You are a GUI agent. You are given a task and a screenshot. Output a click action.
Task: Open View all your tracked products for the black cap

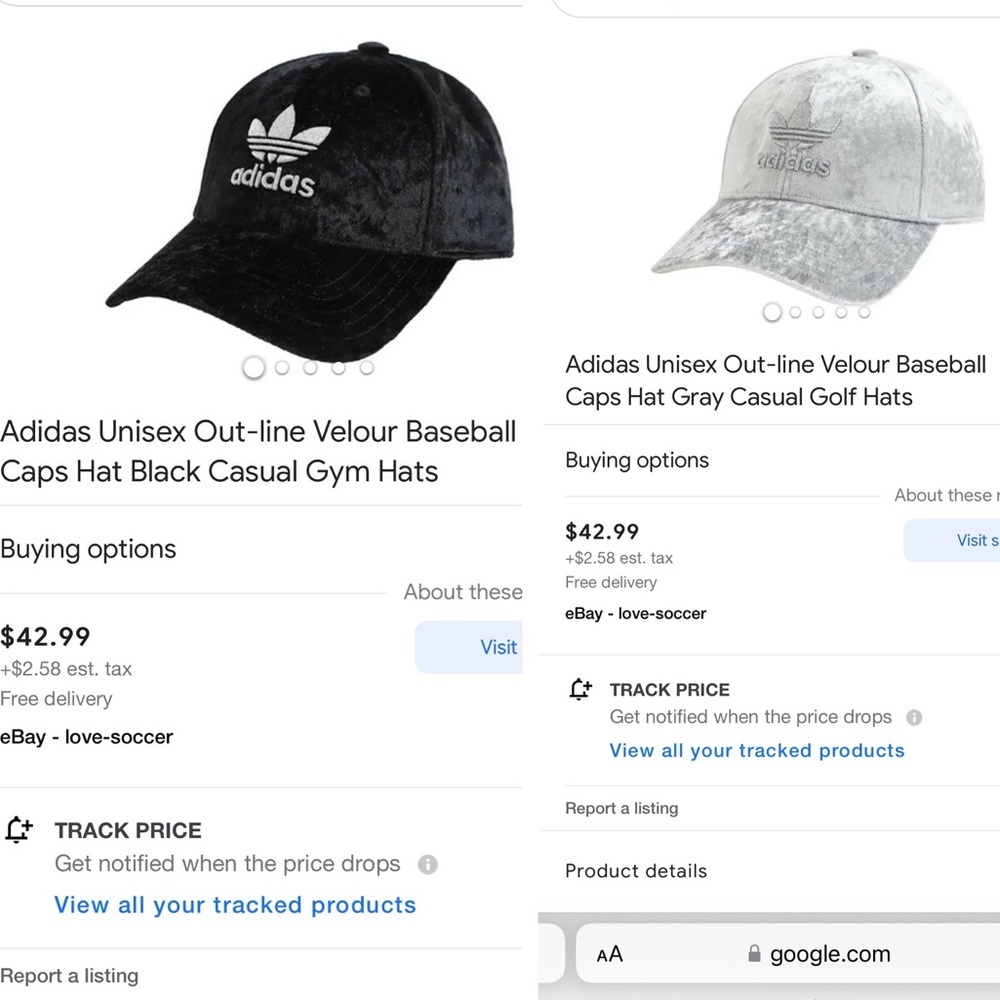[x=235, y=905]
